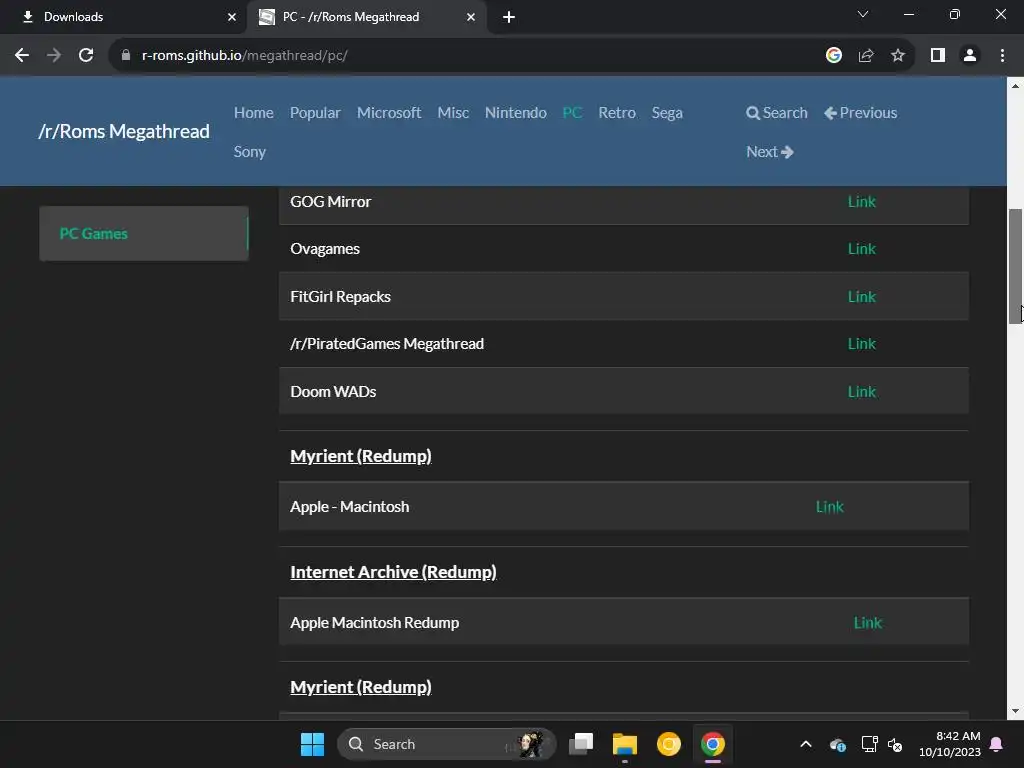This screenshot has height=768, width=1024.
Task: Click the /r/Roms Megathread site title
Action: pyautogui.click(x=124, y=131)
